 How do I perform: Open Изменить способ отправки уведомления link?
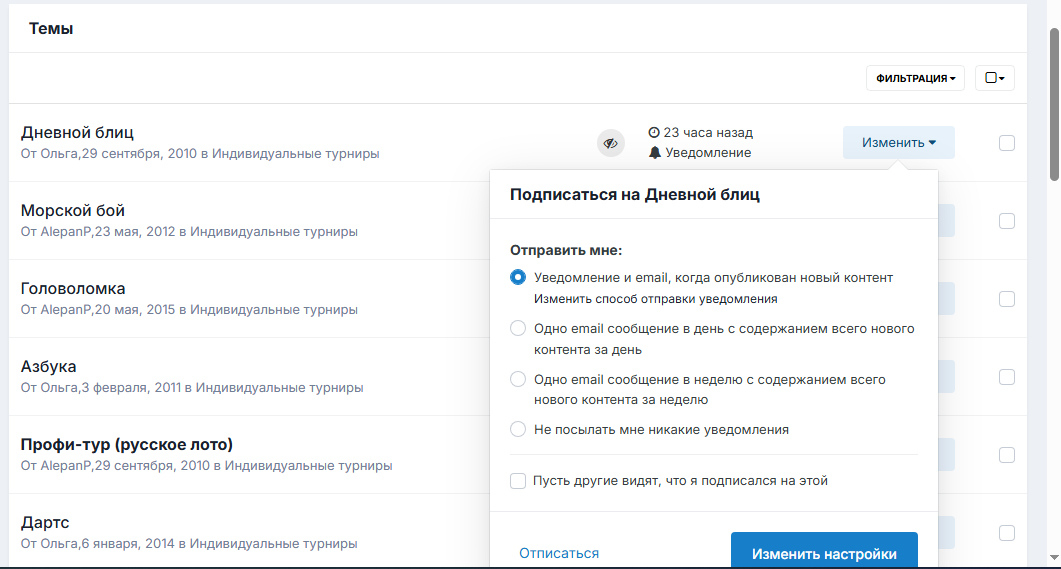656,299
